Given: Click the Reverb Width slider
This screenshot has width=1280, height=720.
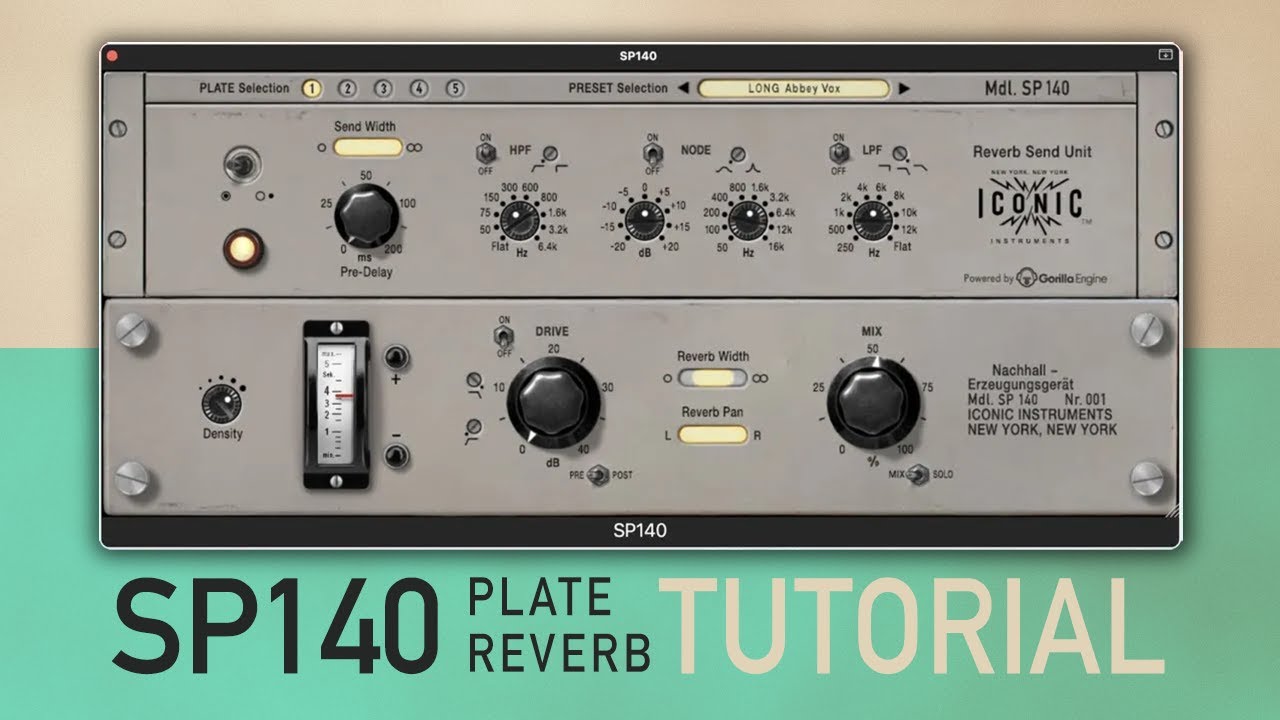Looking at the screenshot, I should point(713,378).
